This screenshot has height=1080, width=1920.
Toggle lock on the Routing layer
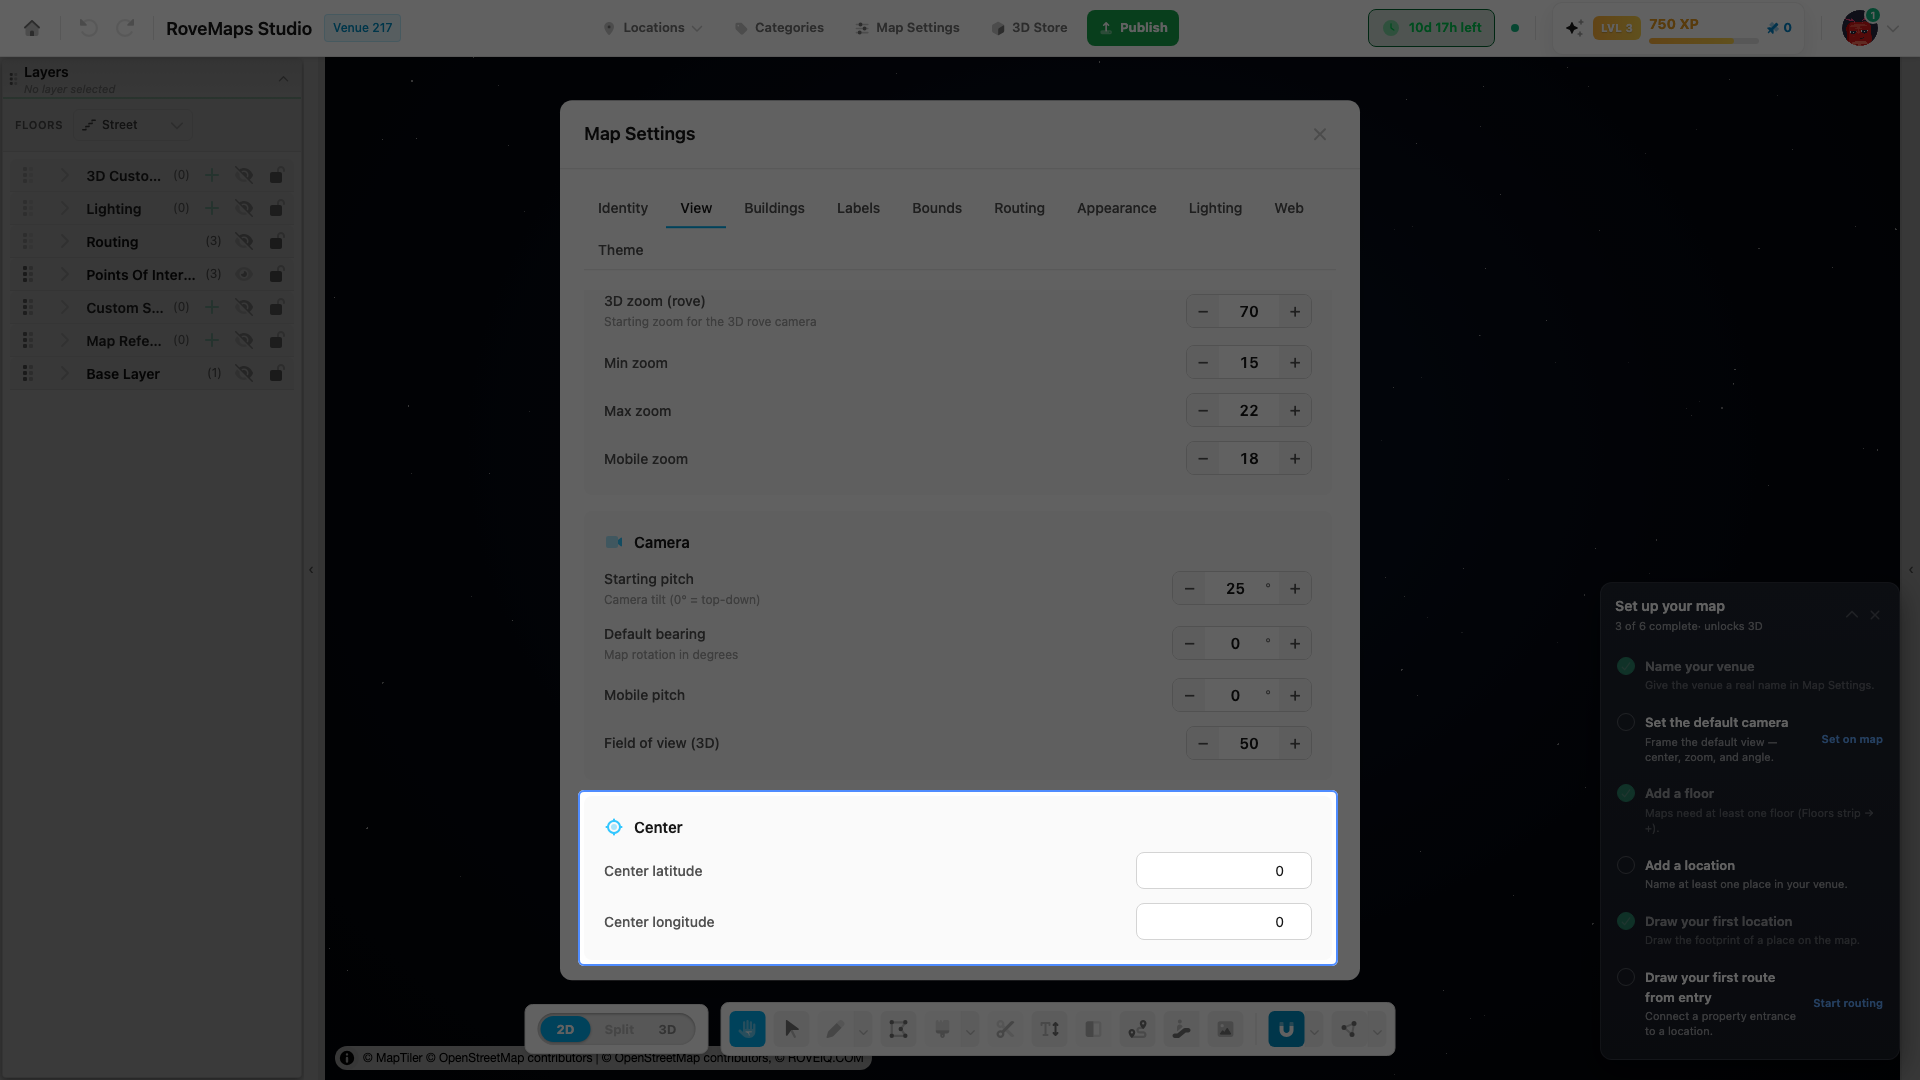[277, 241]
